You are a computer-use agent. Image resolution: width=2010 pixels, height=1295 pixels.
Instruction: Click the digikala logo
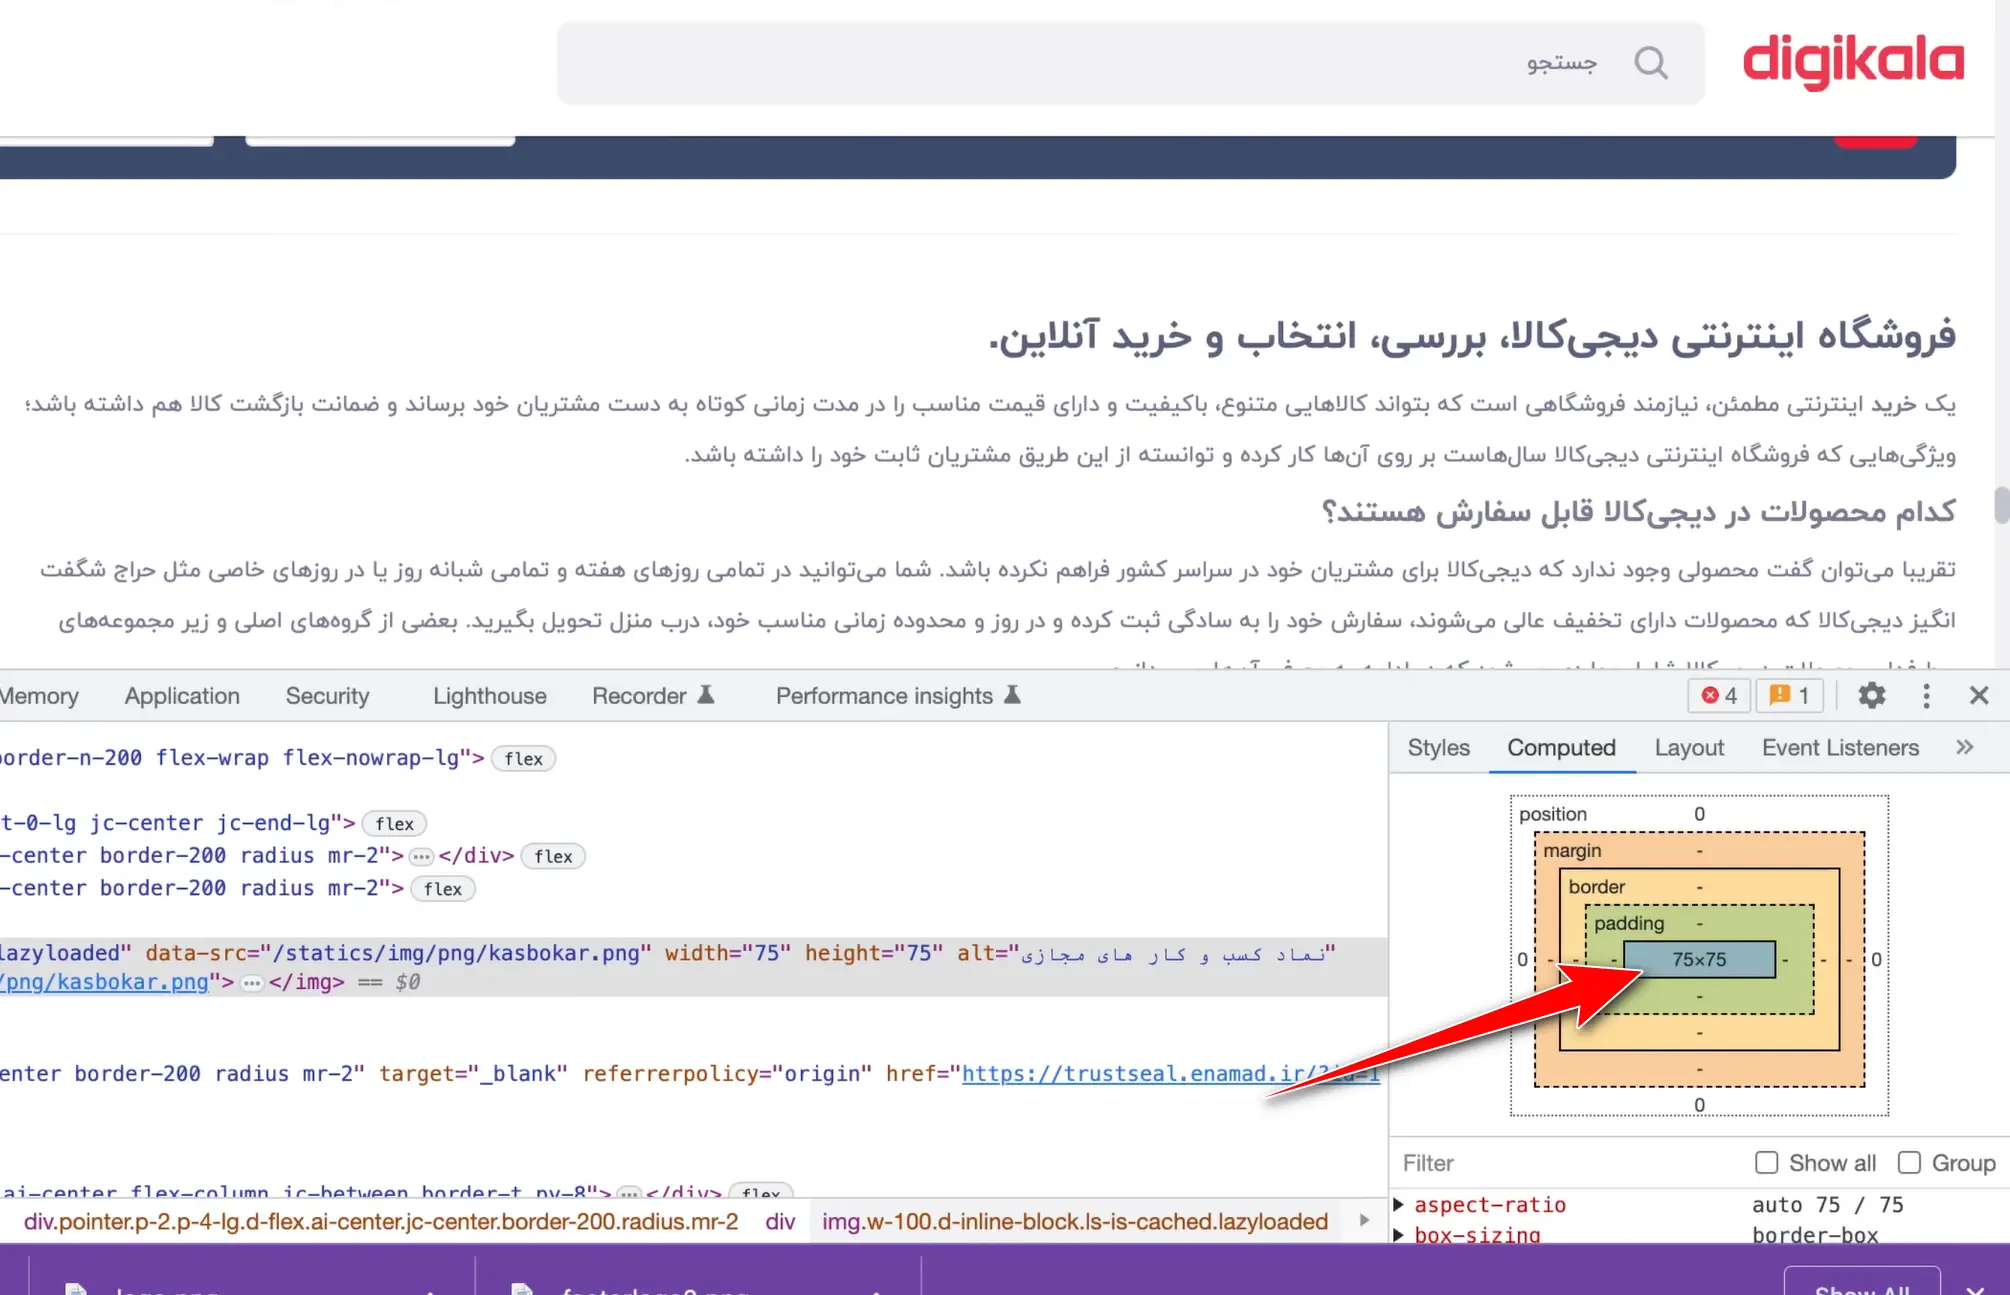point(1853,61)
